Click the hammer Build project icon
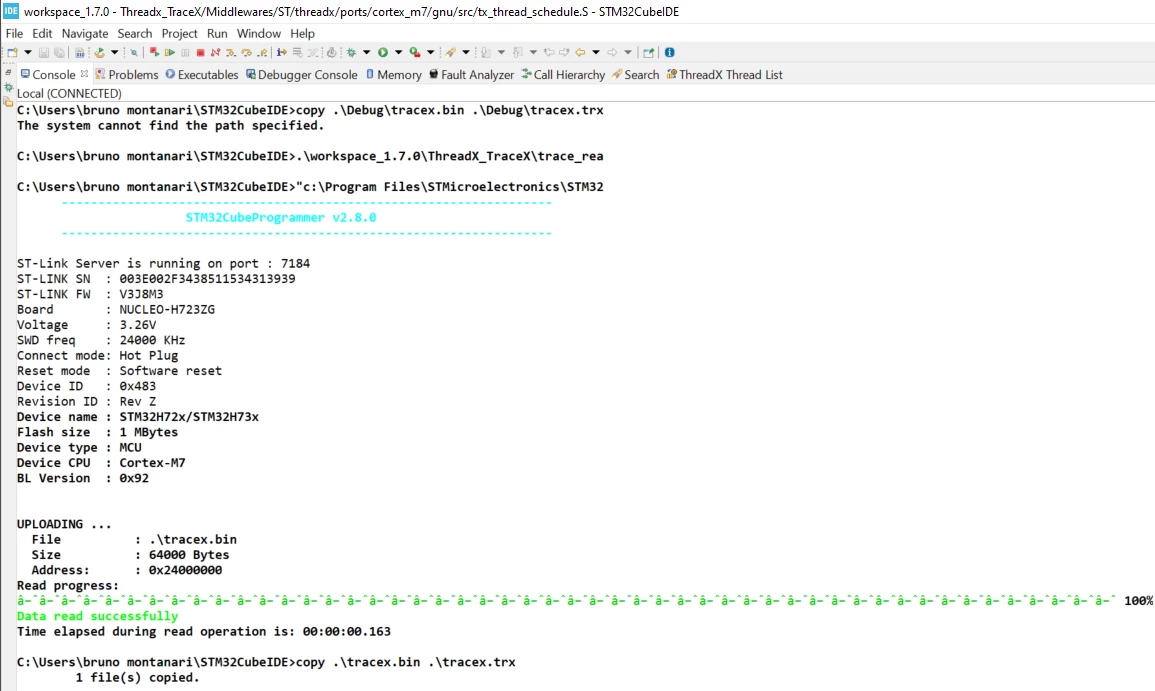Screen dimensions: 1155x691 99,52
